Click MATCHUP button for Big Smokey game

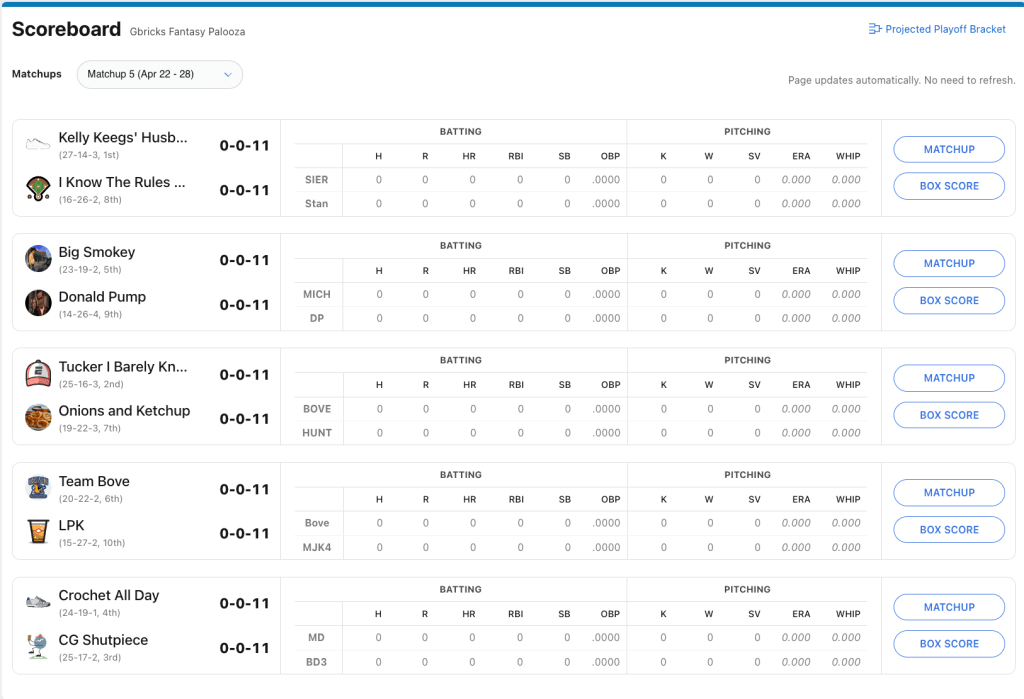point(948,264)
